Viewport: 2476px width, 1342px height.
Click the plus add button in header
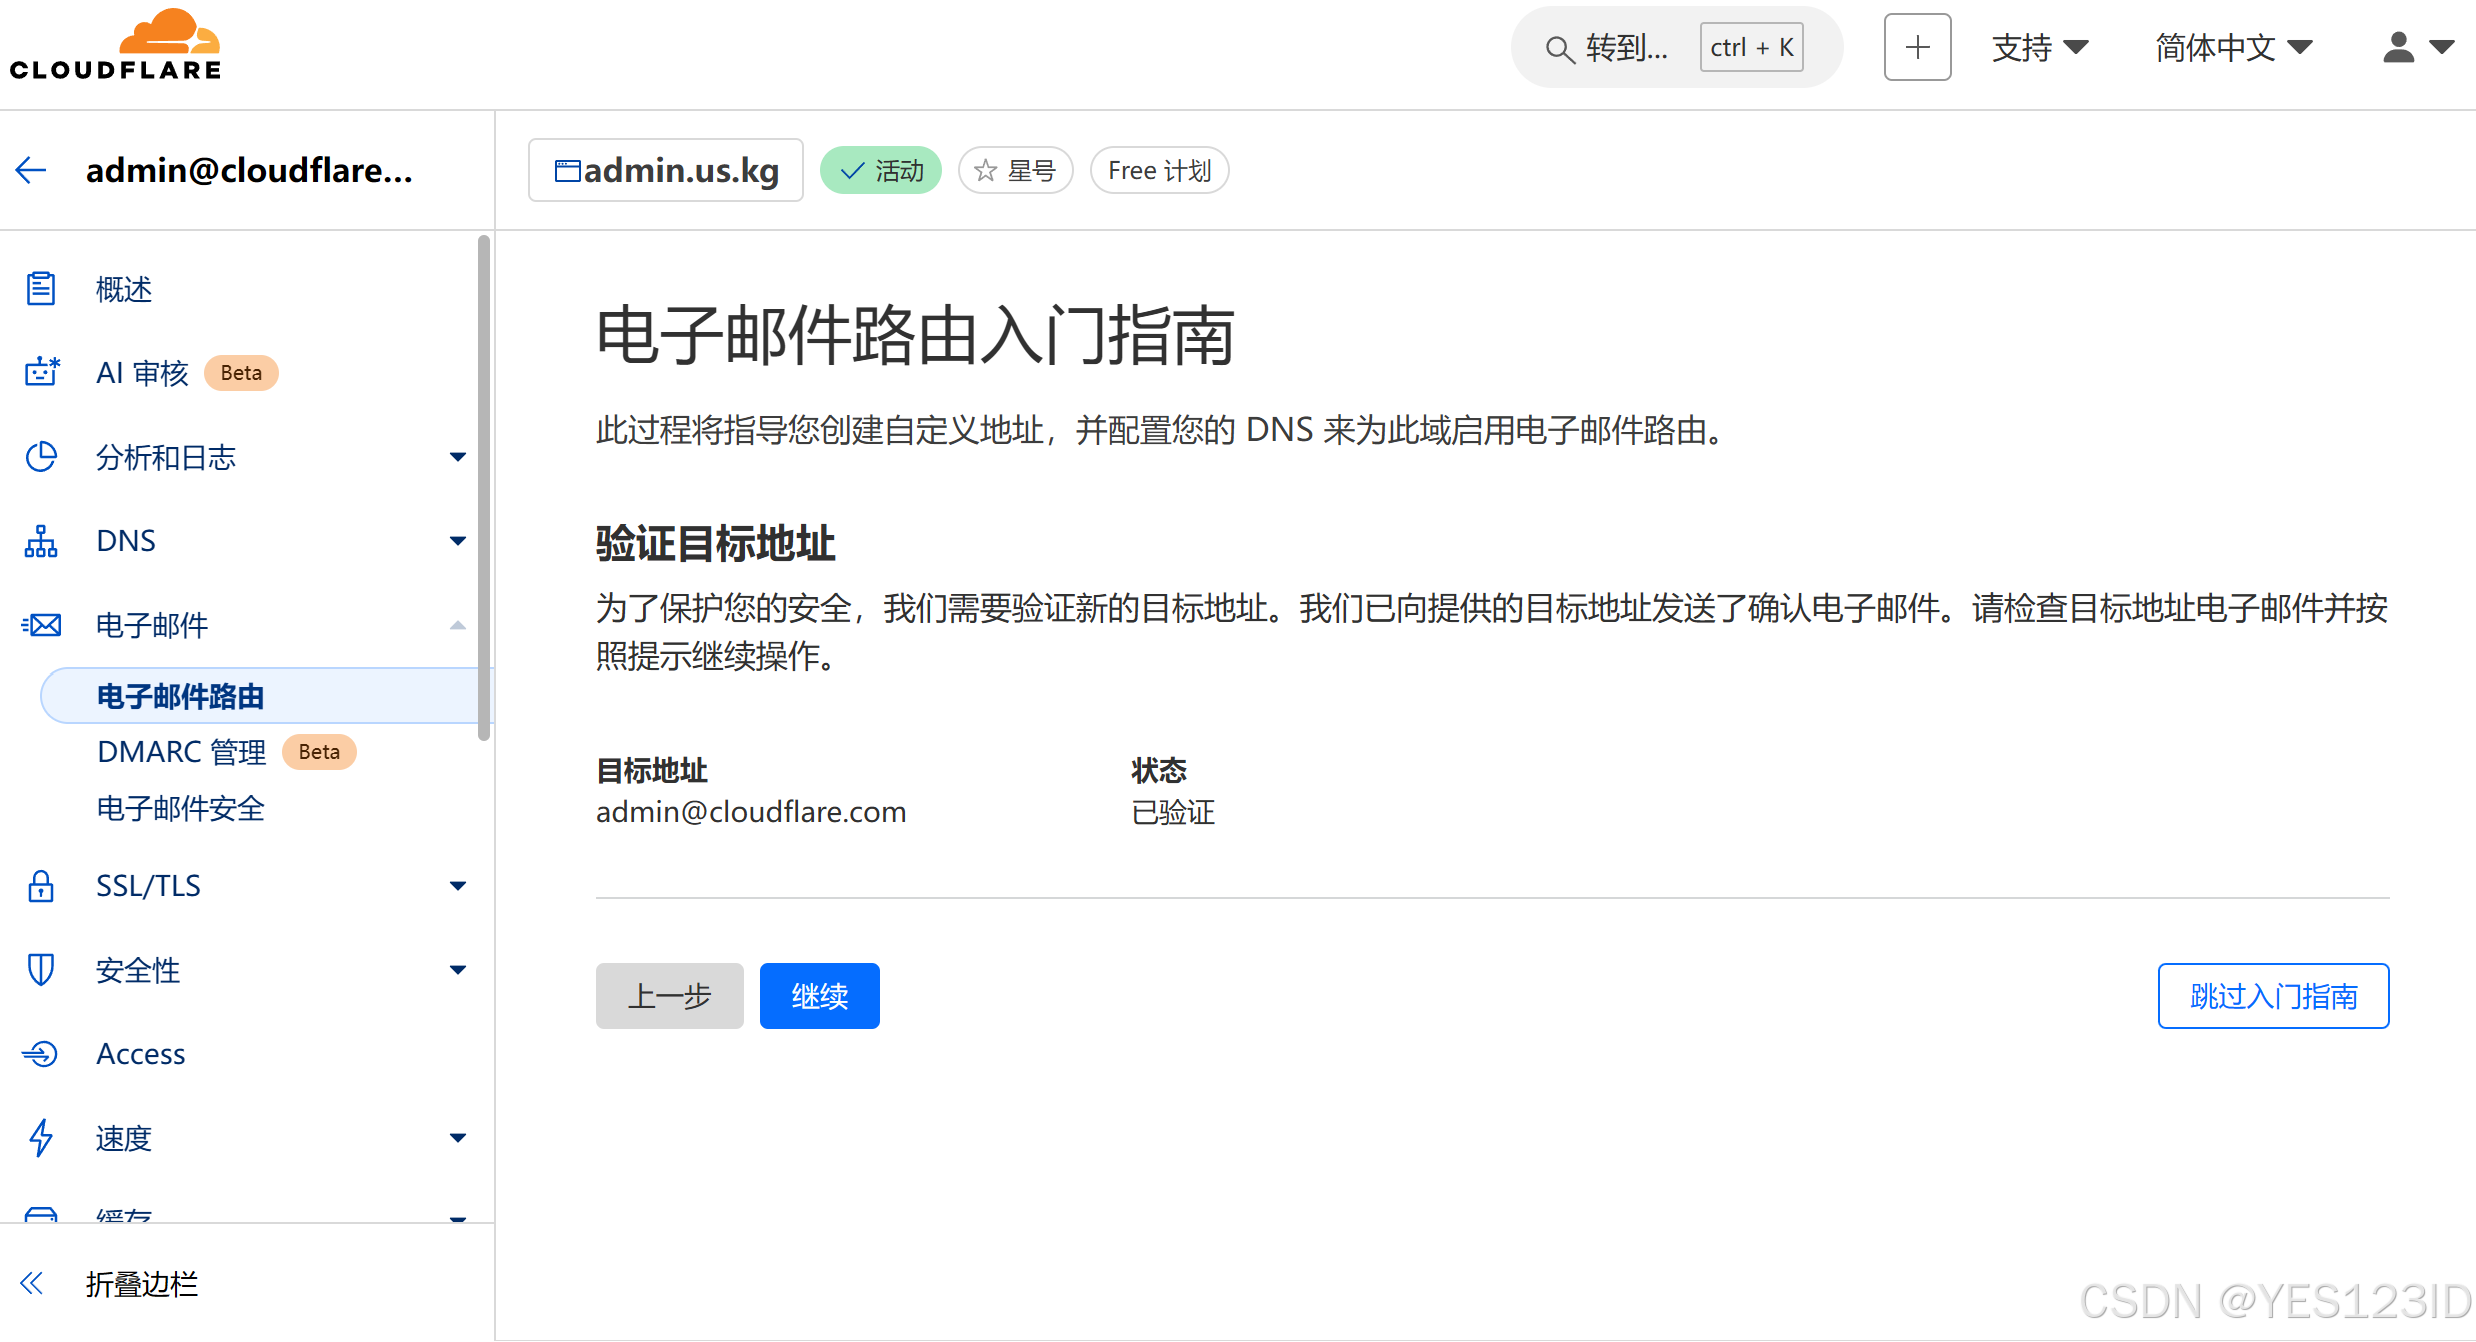coord(1917,47)
